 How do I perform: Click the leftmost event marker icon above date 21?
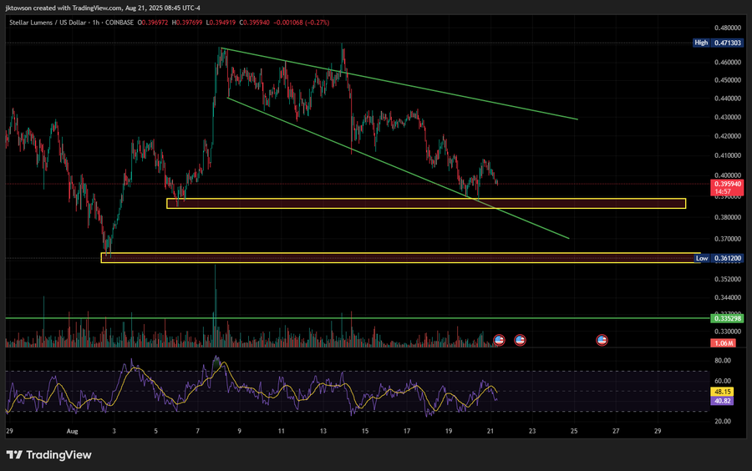point(499,340)
